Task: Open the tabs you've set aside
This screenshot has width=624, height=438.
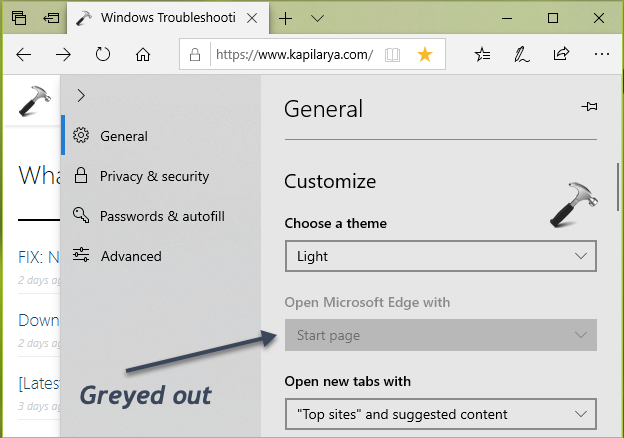Action: (x=19, y=18)
